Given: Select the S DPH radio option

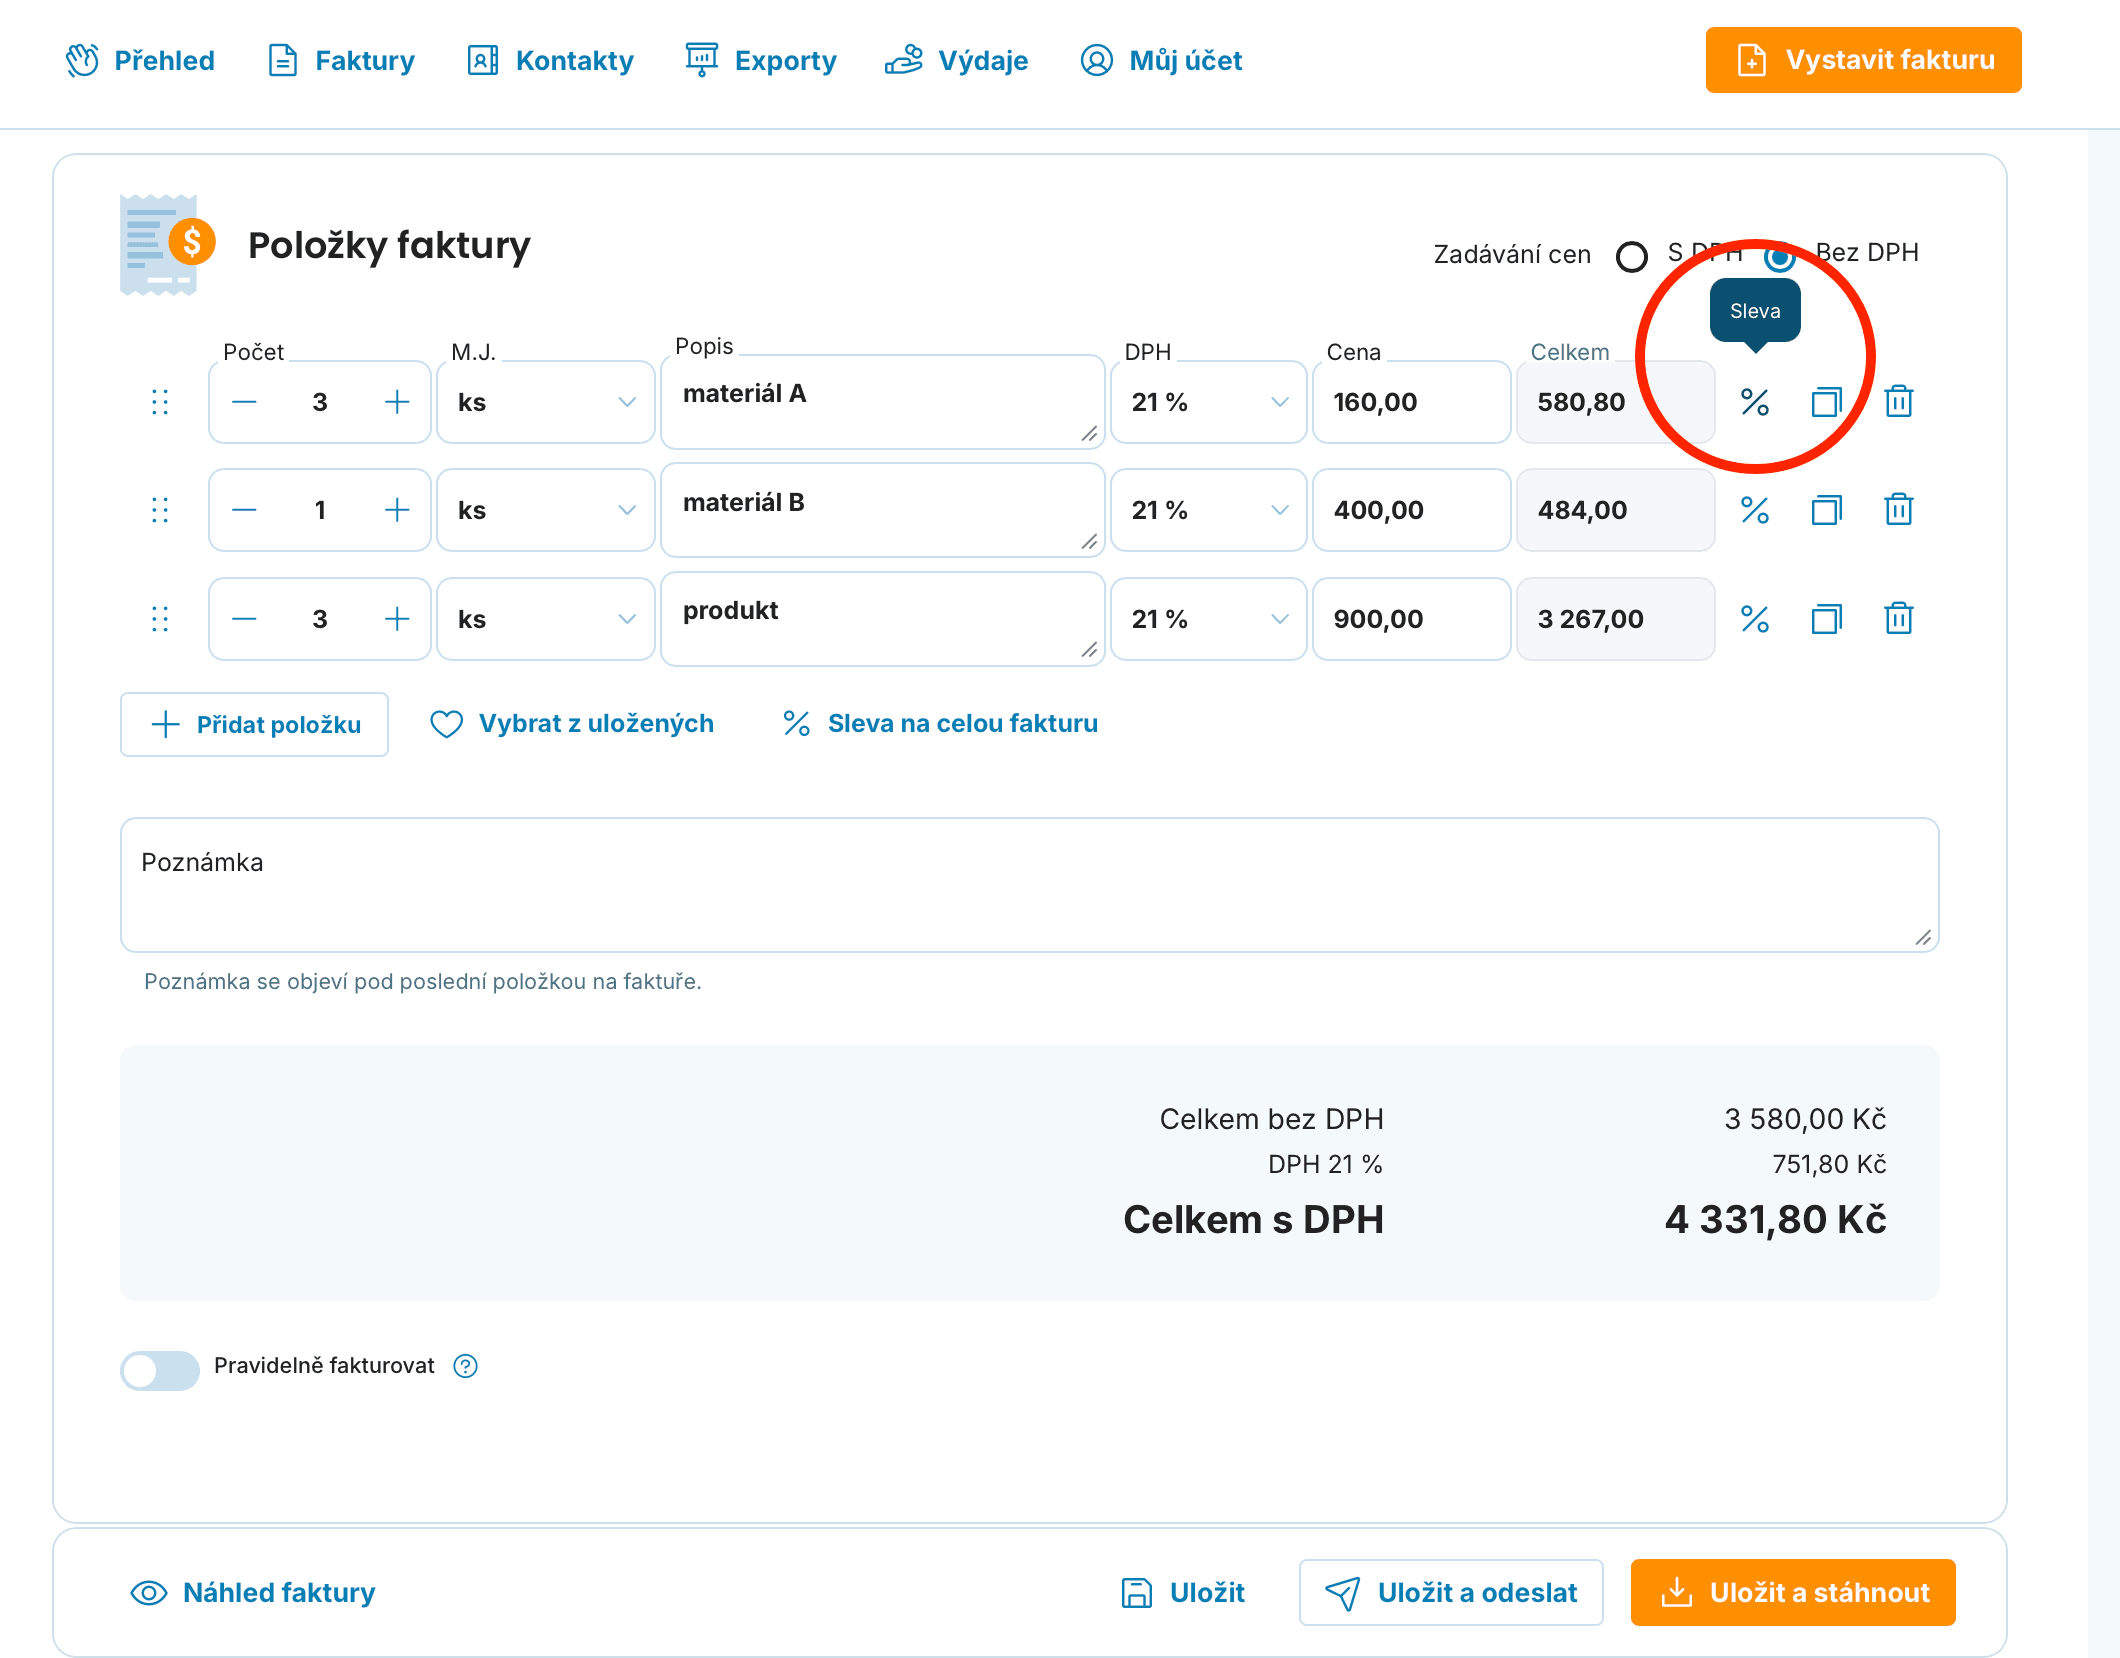Looking at the screenshot, I should point(1632,256).
